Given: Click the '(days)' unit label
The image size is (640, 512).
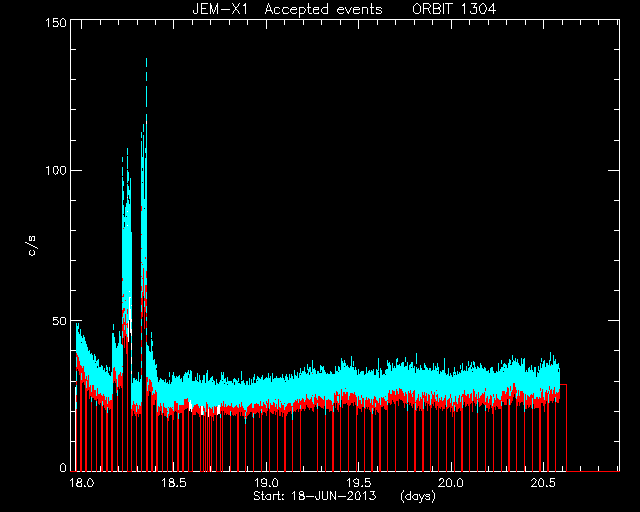Looking at the screenshot, I should click(418, 496).
